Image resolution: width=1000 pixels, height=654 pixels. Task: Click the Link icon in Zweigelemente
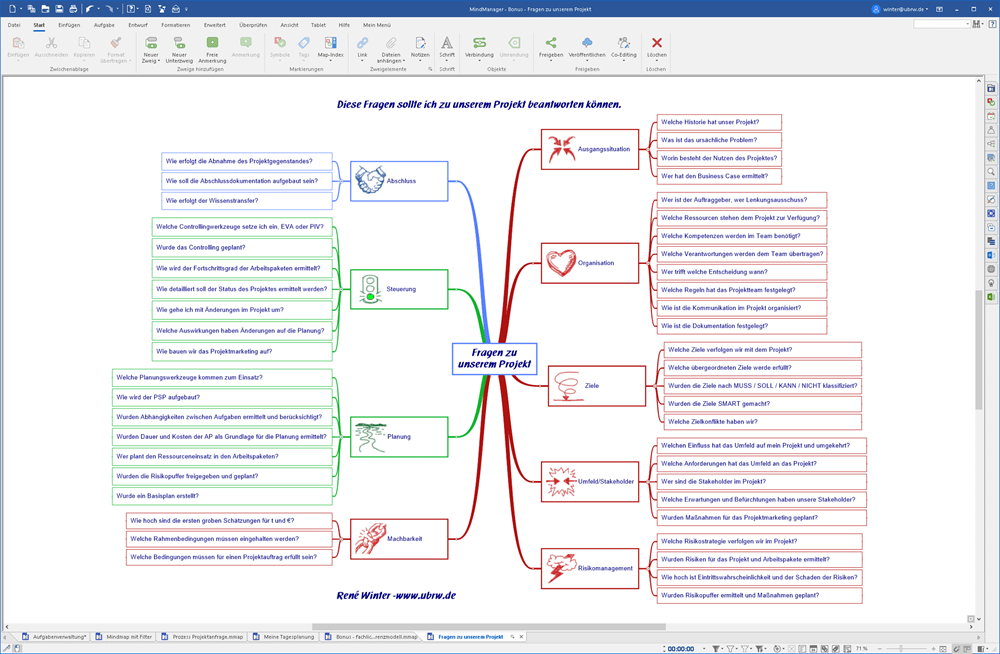362,43
